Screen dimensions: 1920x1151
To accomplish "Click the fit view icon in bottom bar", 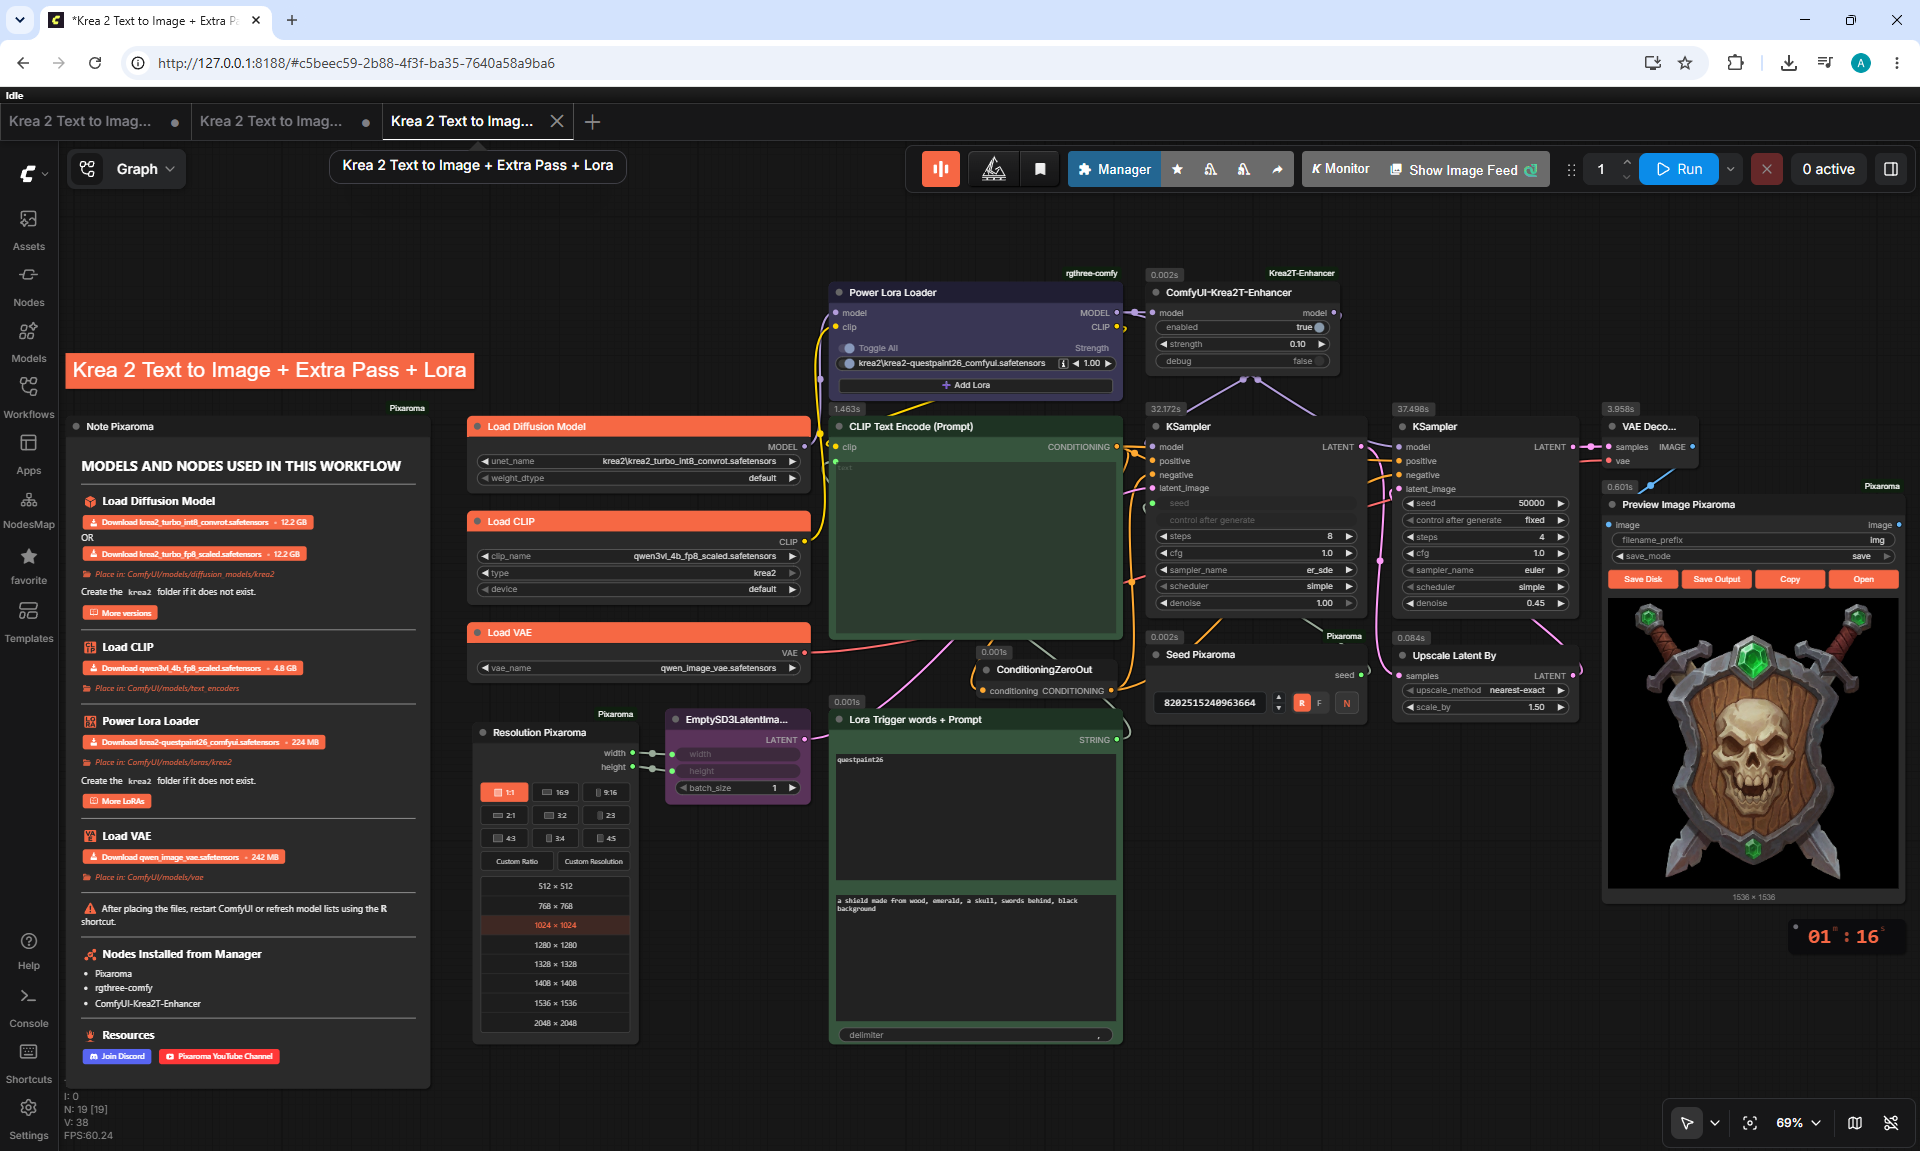I will coord(1750,1123).
